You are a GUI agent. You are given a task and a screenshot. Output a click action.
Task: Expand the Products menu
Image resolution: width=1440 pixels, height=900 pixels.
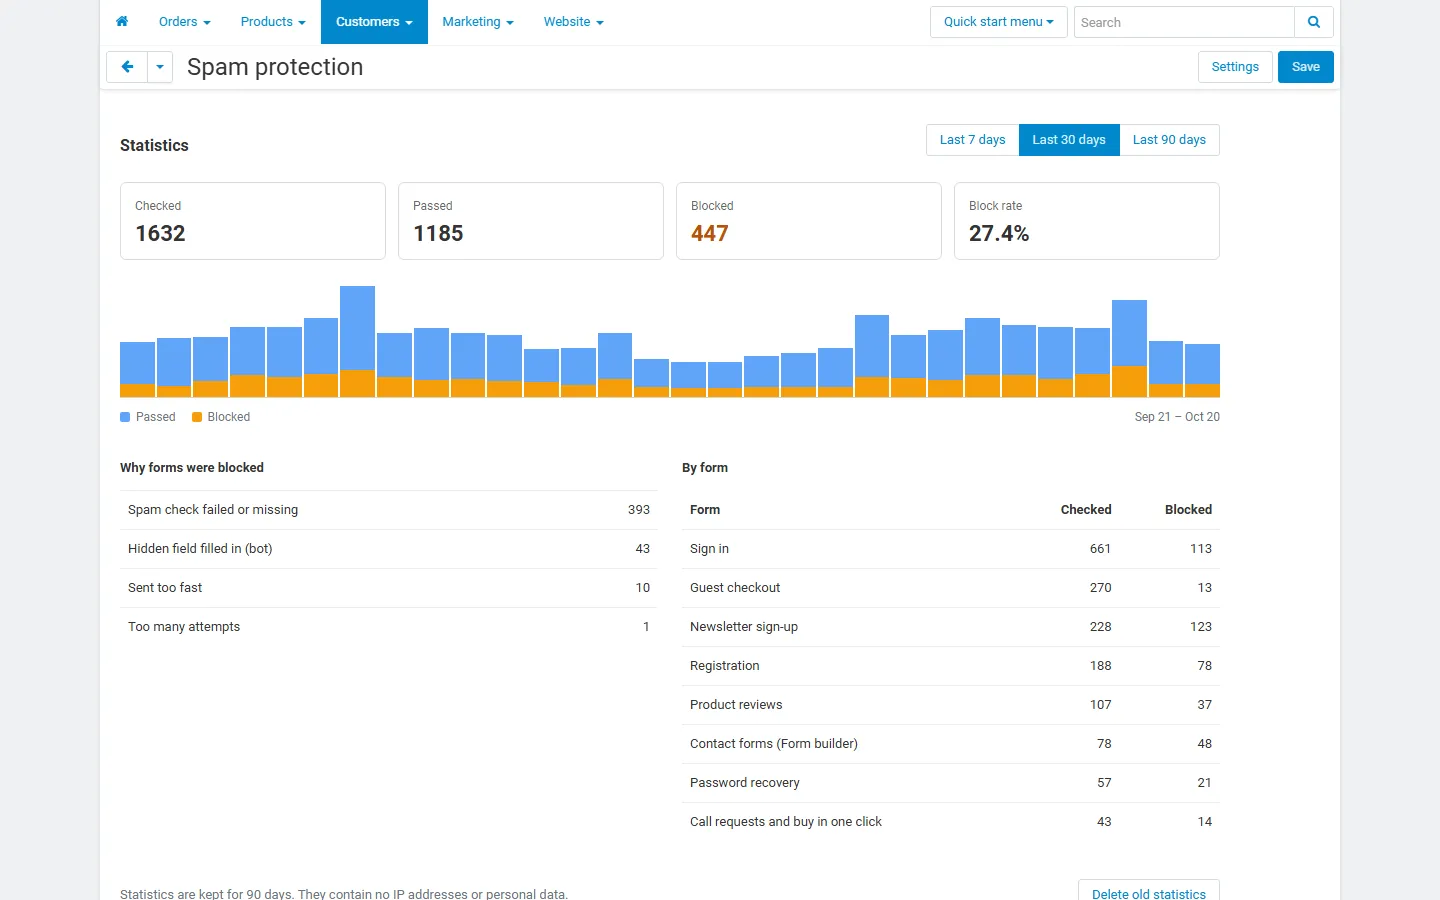point(273,22)
